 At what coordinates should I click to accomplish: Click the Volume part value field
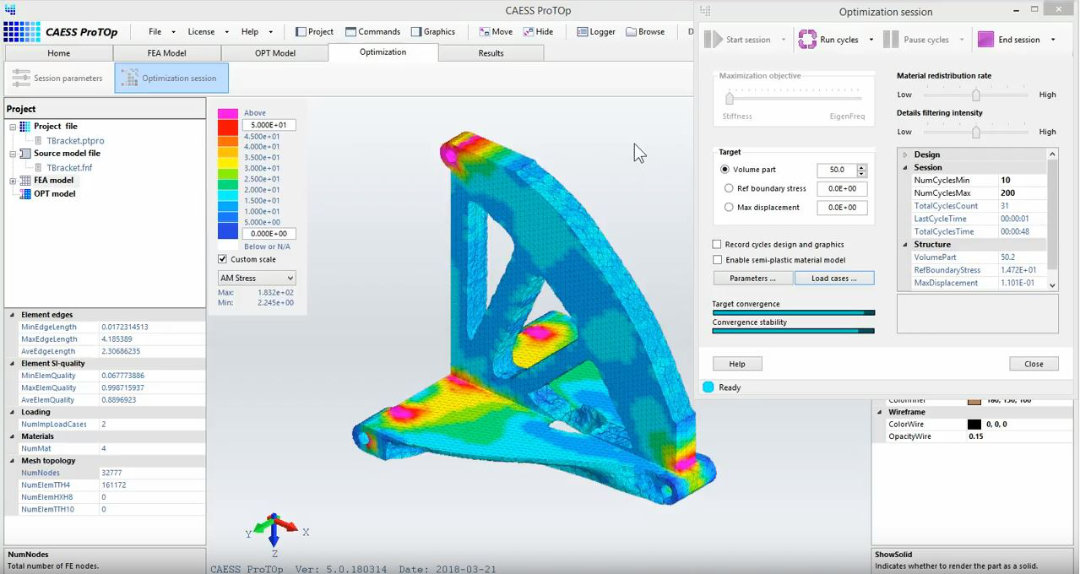click(835, 170)
